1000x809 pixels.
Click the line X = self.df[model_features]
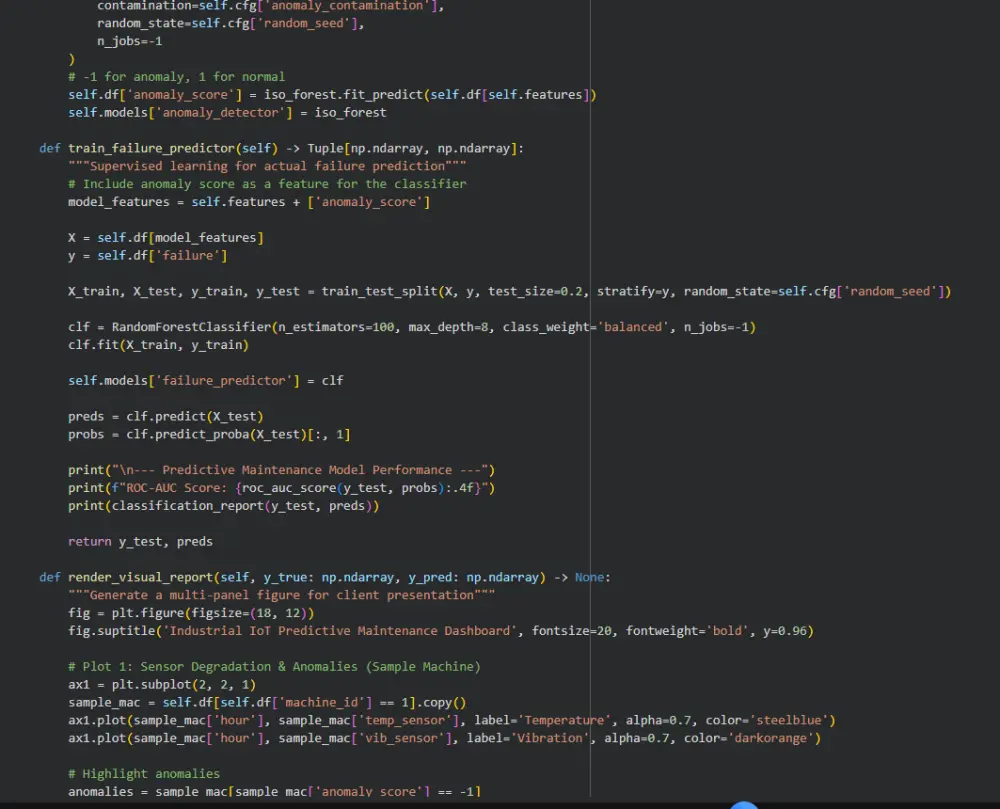click(166, 238)
